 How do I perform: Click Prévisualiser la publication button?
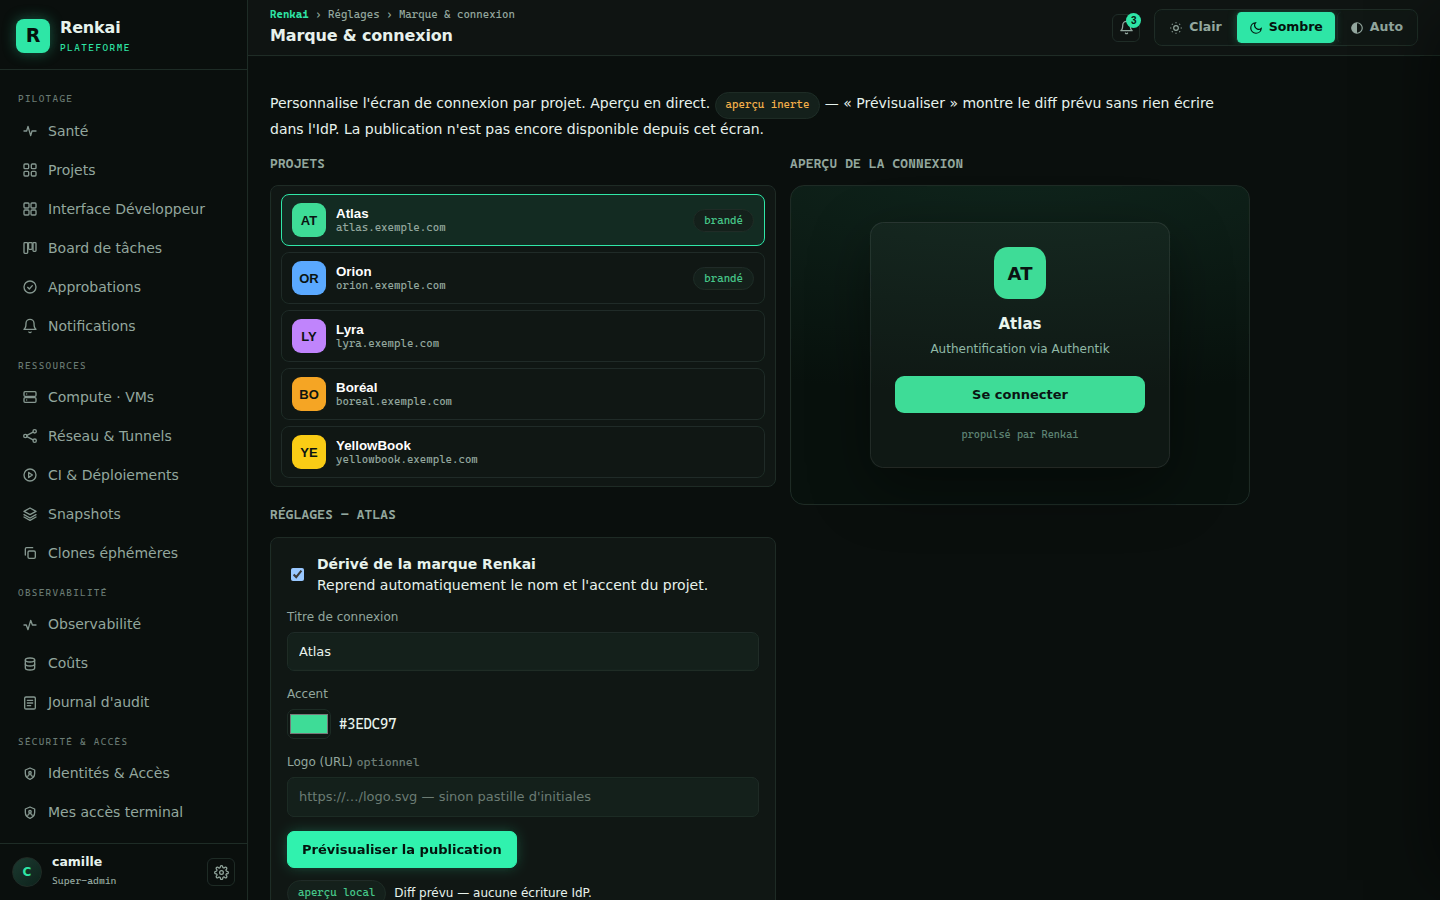pyautogui.click(x=402, y=850)
